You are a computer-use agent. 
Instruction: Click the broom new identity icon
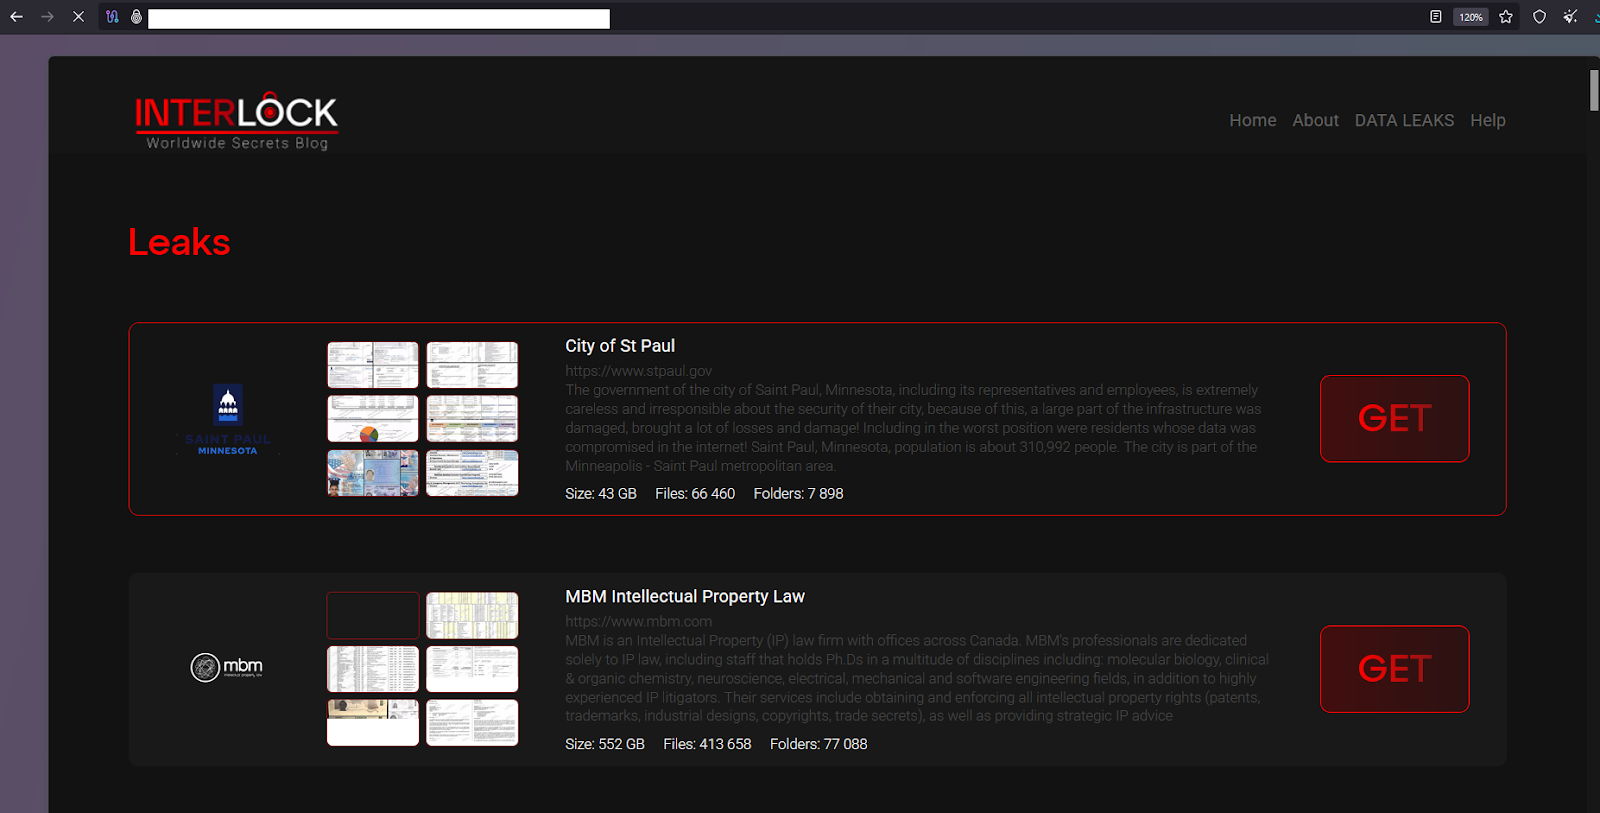point(1571,17)
